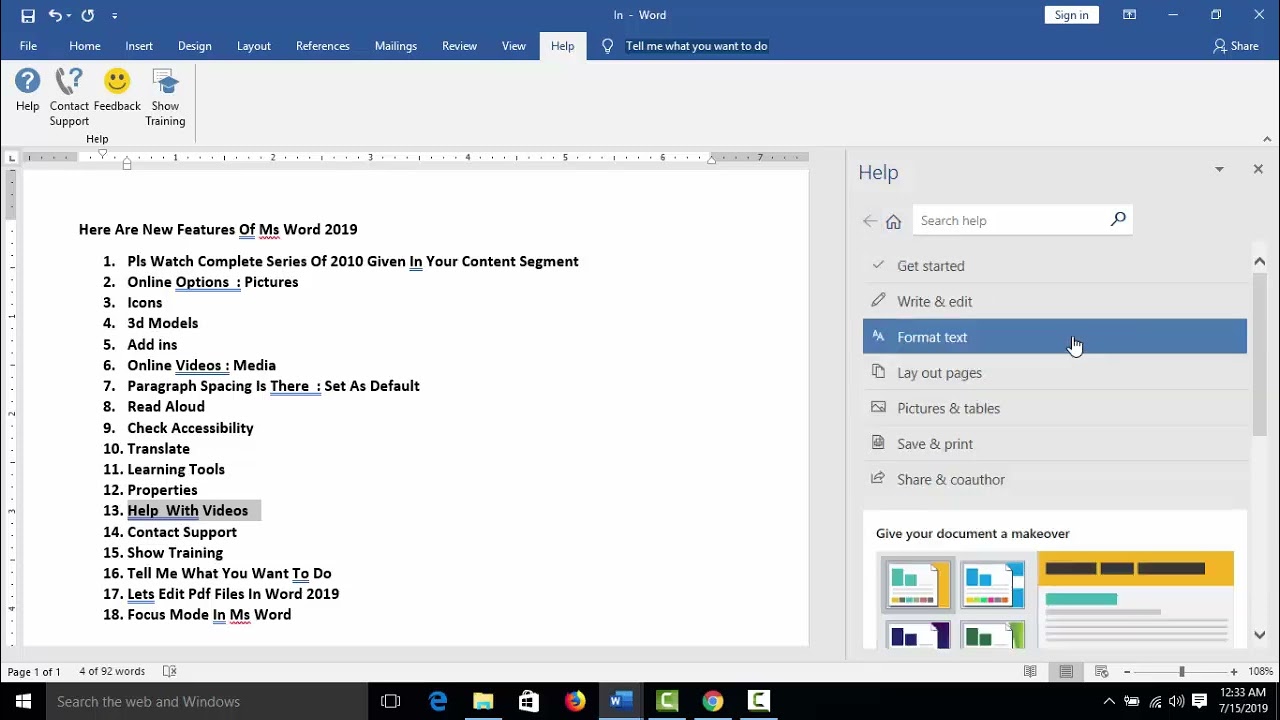The width and height of the screenshot is (1280, 720).
Task: Click the Help pane scroll up arrow
Action: [x=1259, y=261]
